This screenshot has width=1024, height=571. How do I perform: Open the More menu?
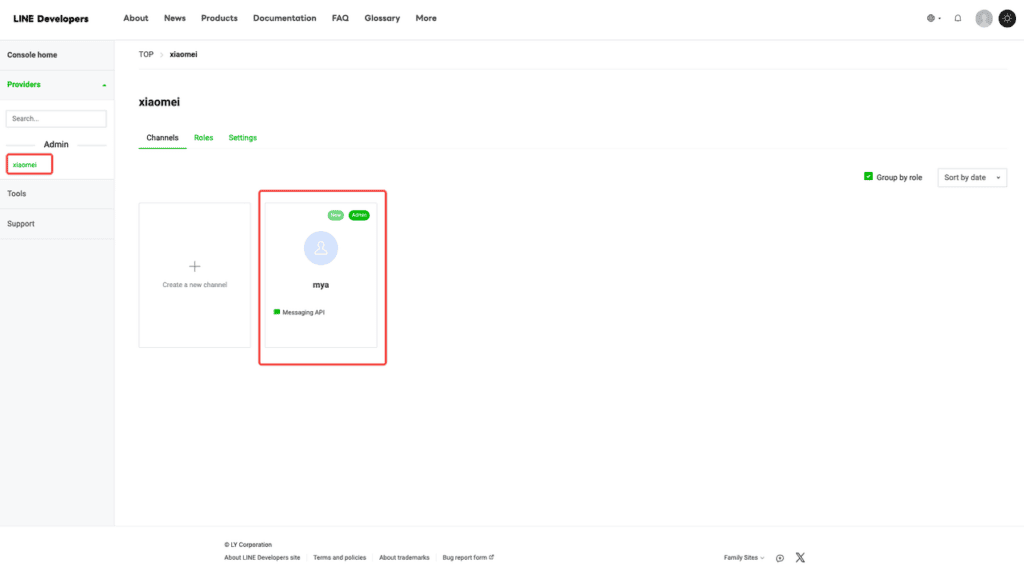click(x=426, y=18)
